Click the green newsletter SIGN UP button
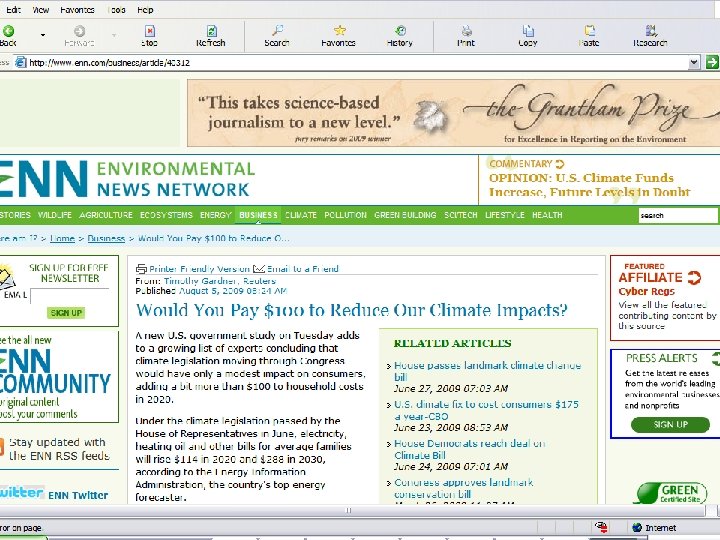The height and width of the screenshot is (540, 720). 66,313
